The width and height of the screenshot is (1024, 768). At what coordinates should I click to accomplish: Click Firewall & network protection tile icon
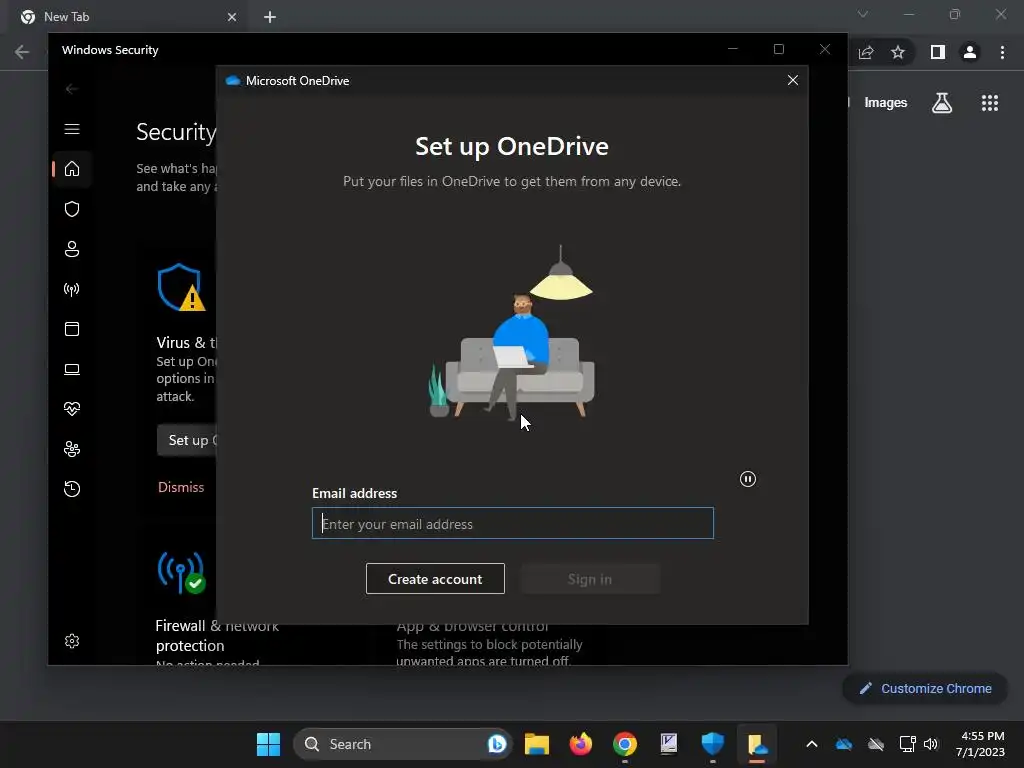pyautogui.click(x=181, y=573)
